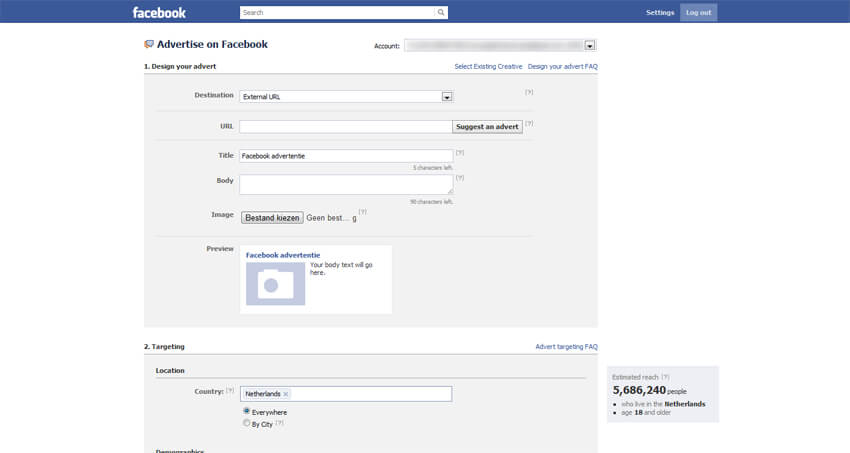The height and width of the screenshot is (453, 850).
Task: Click 'who live in the Netherlands' bullet
Action: click(663, 404)
